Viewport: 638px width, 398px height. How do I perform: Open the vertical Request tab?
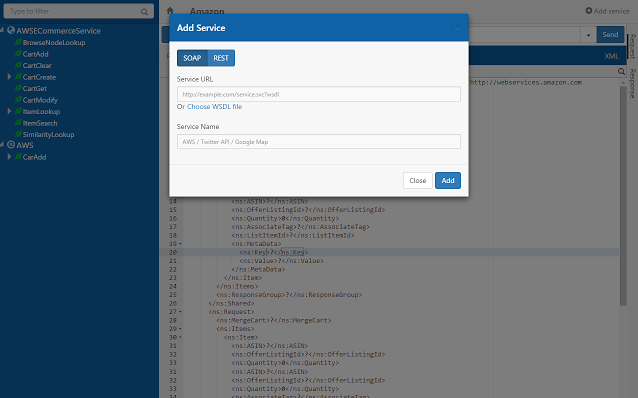coord(633,46)
